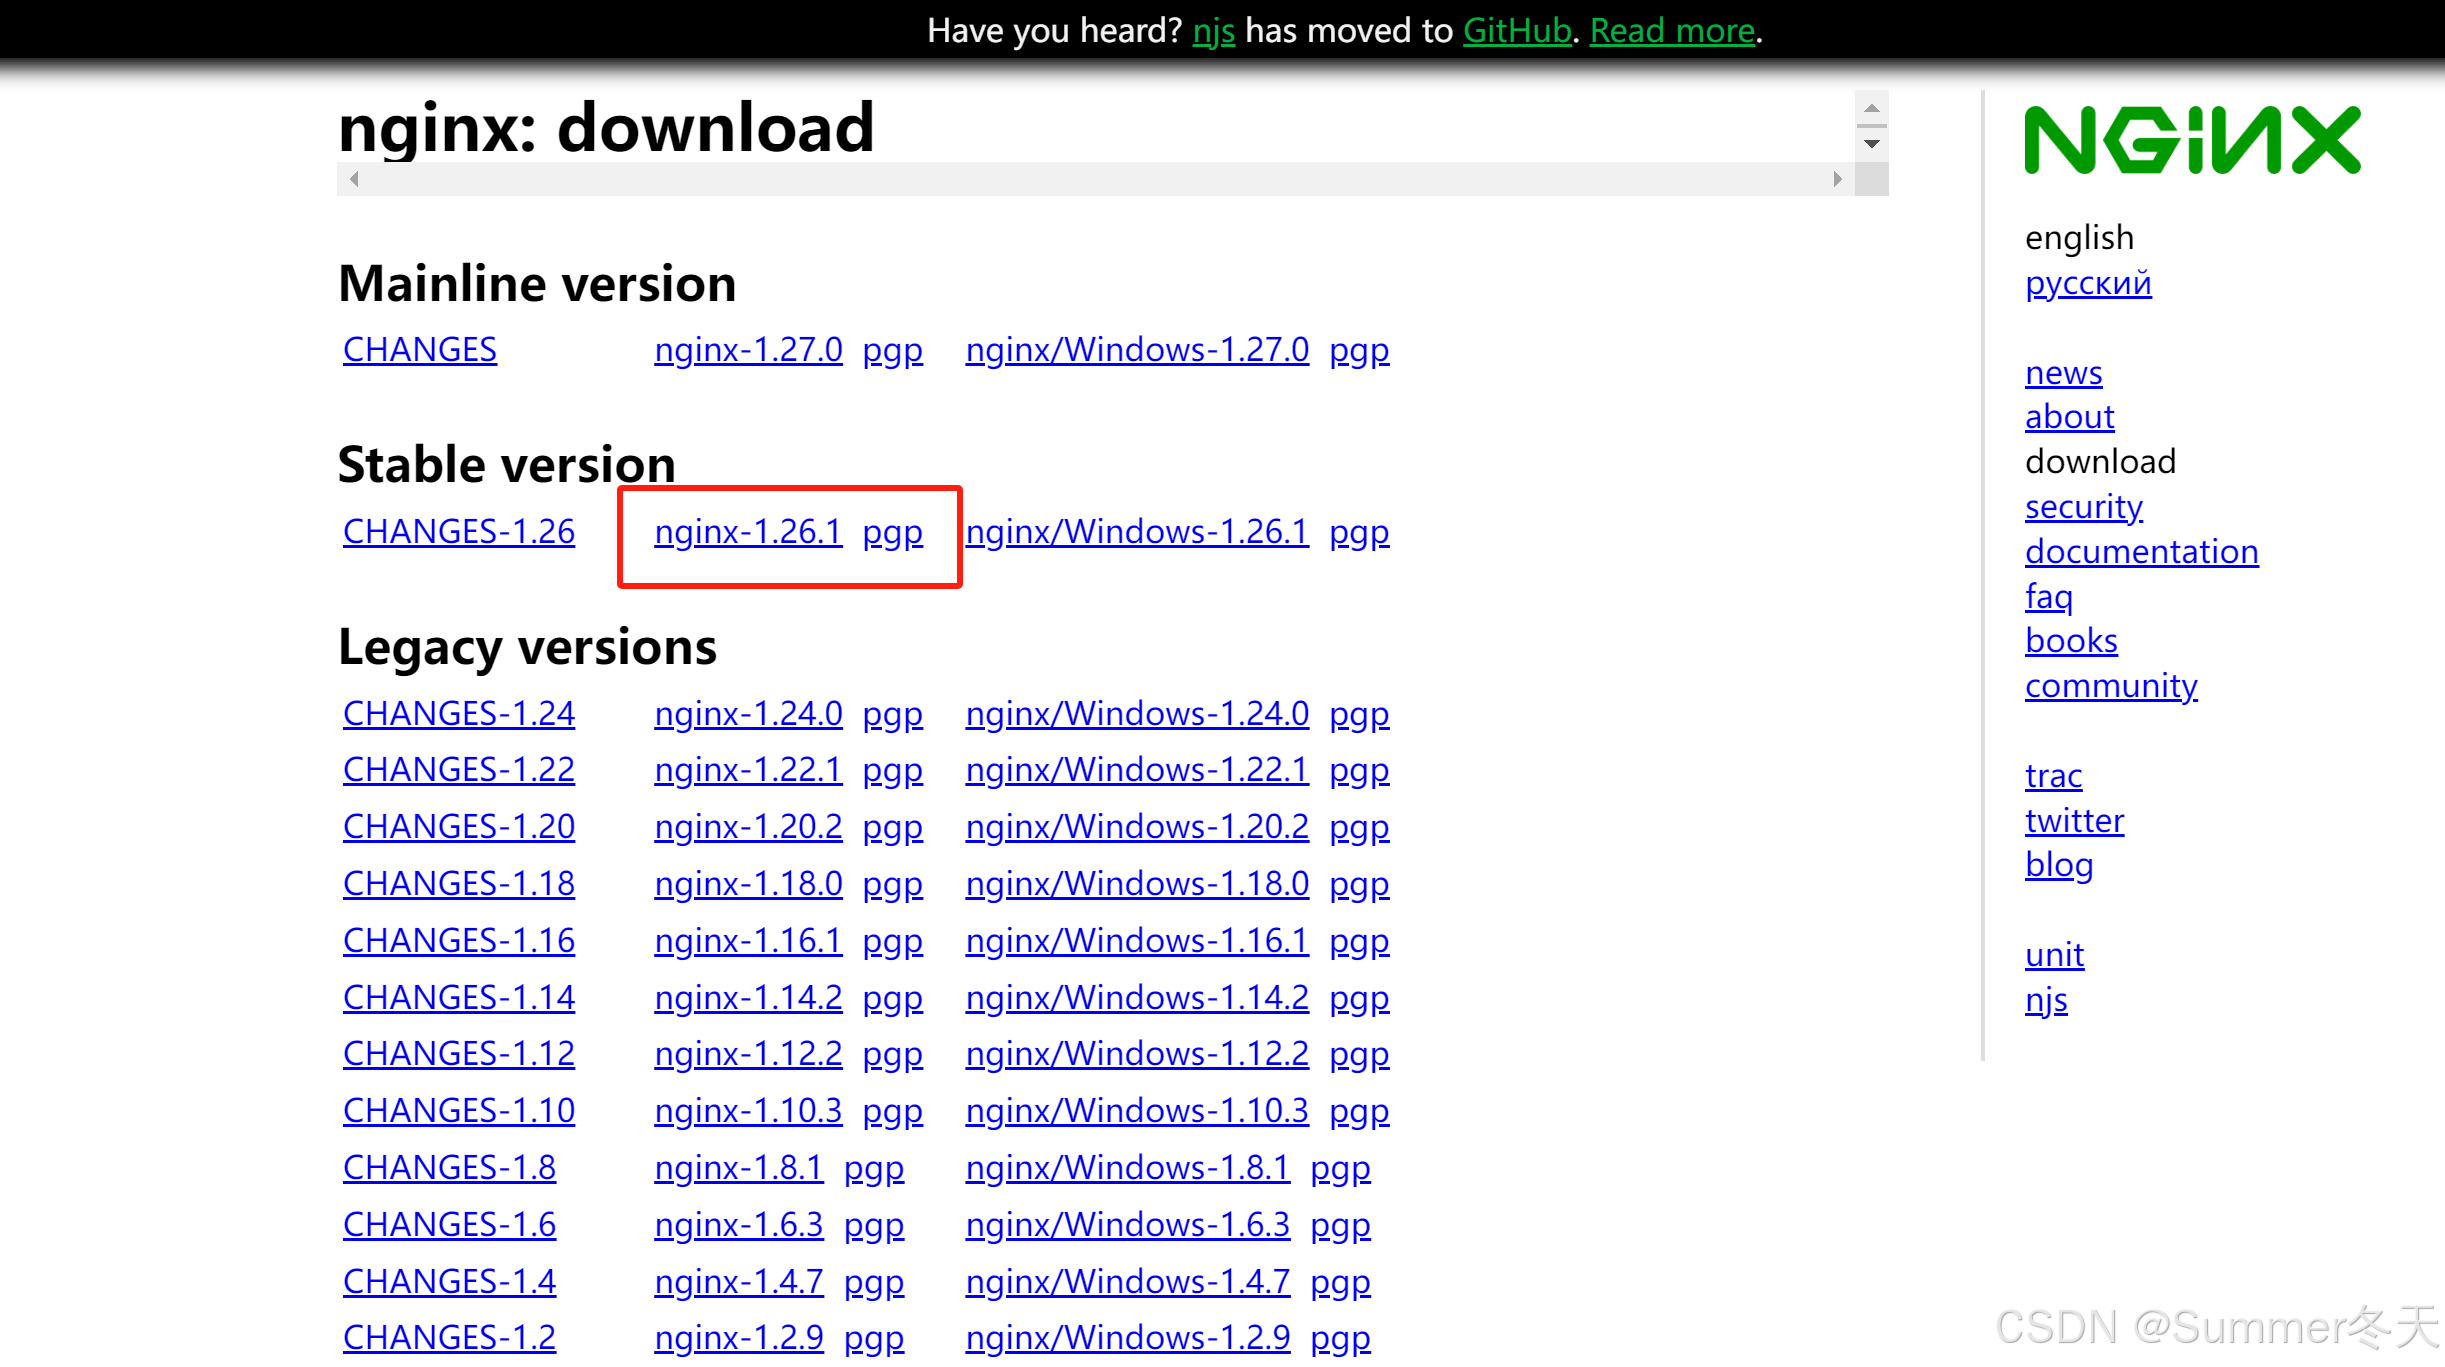Image resolution: width=2445 pixels, height=1367 pixels.
Task: Switch language to русский
Action: tap(2088, 284)
